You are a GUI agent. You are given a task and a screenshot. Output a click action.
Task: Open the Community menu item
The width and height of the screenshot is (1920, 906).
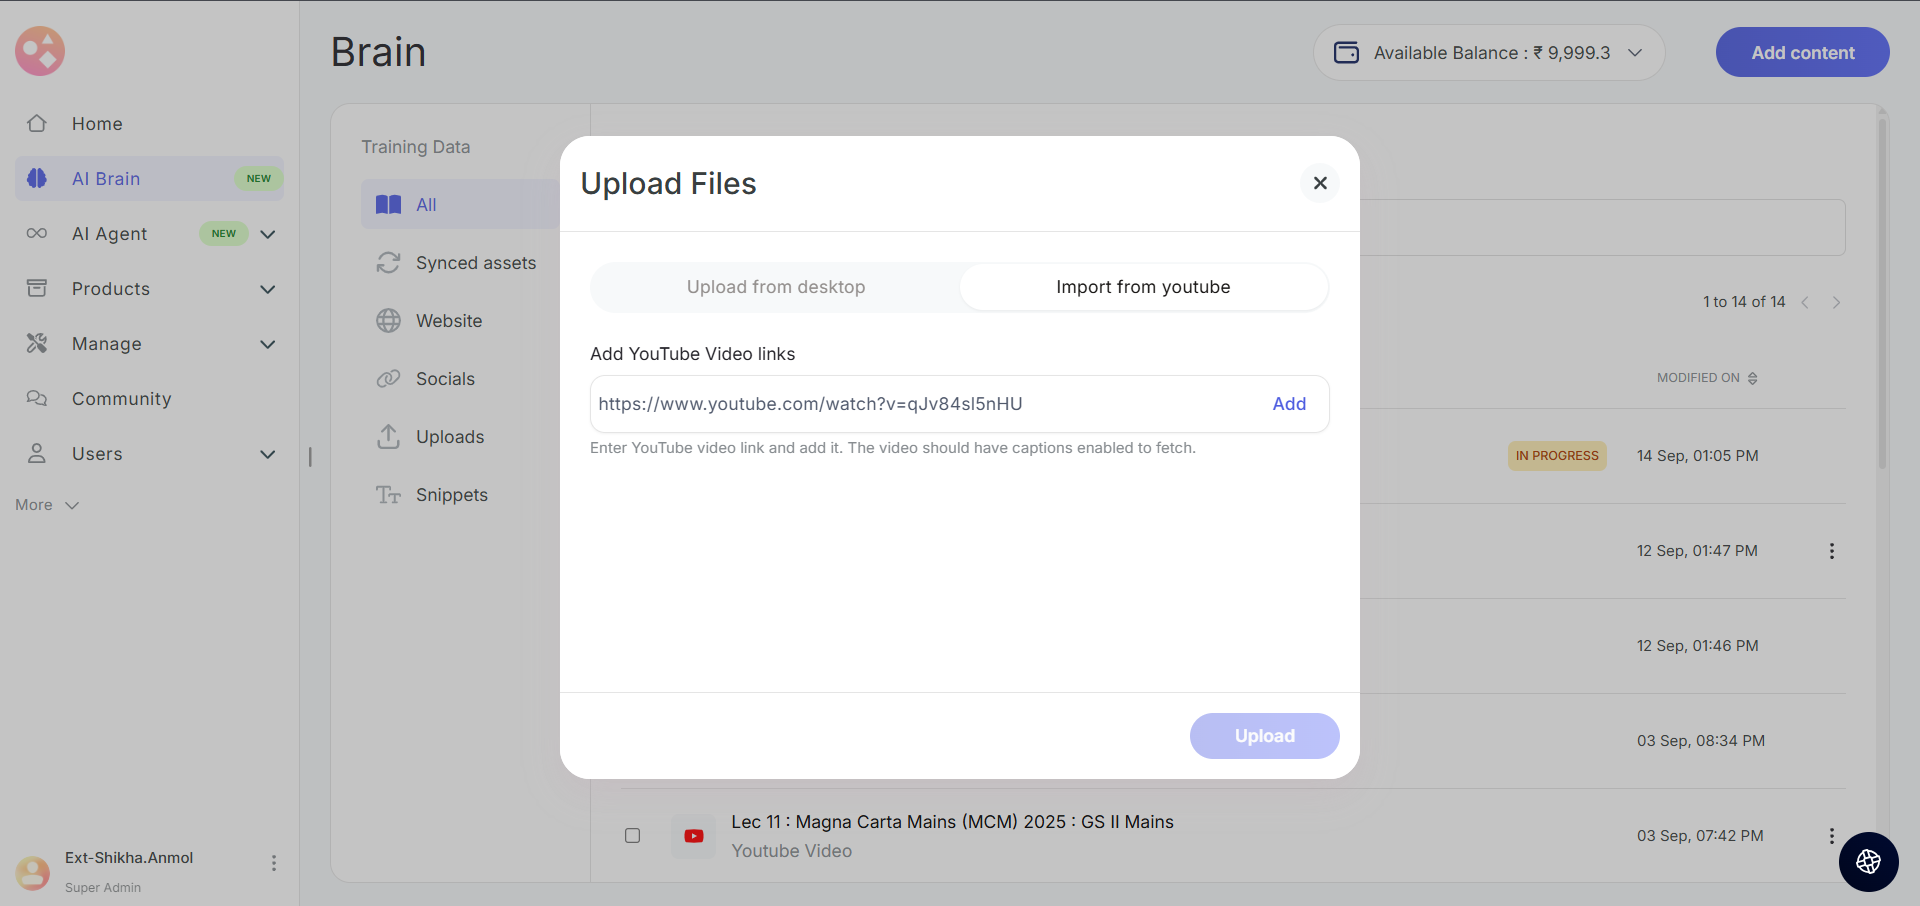pyautogui.click(x=150, y=398)
